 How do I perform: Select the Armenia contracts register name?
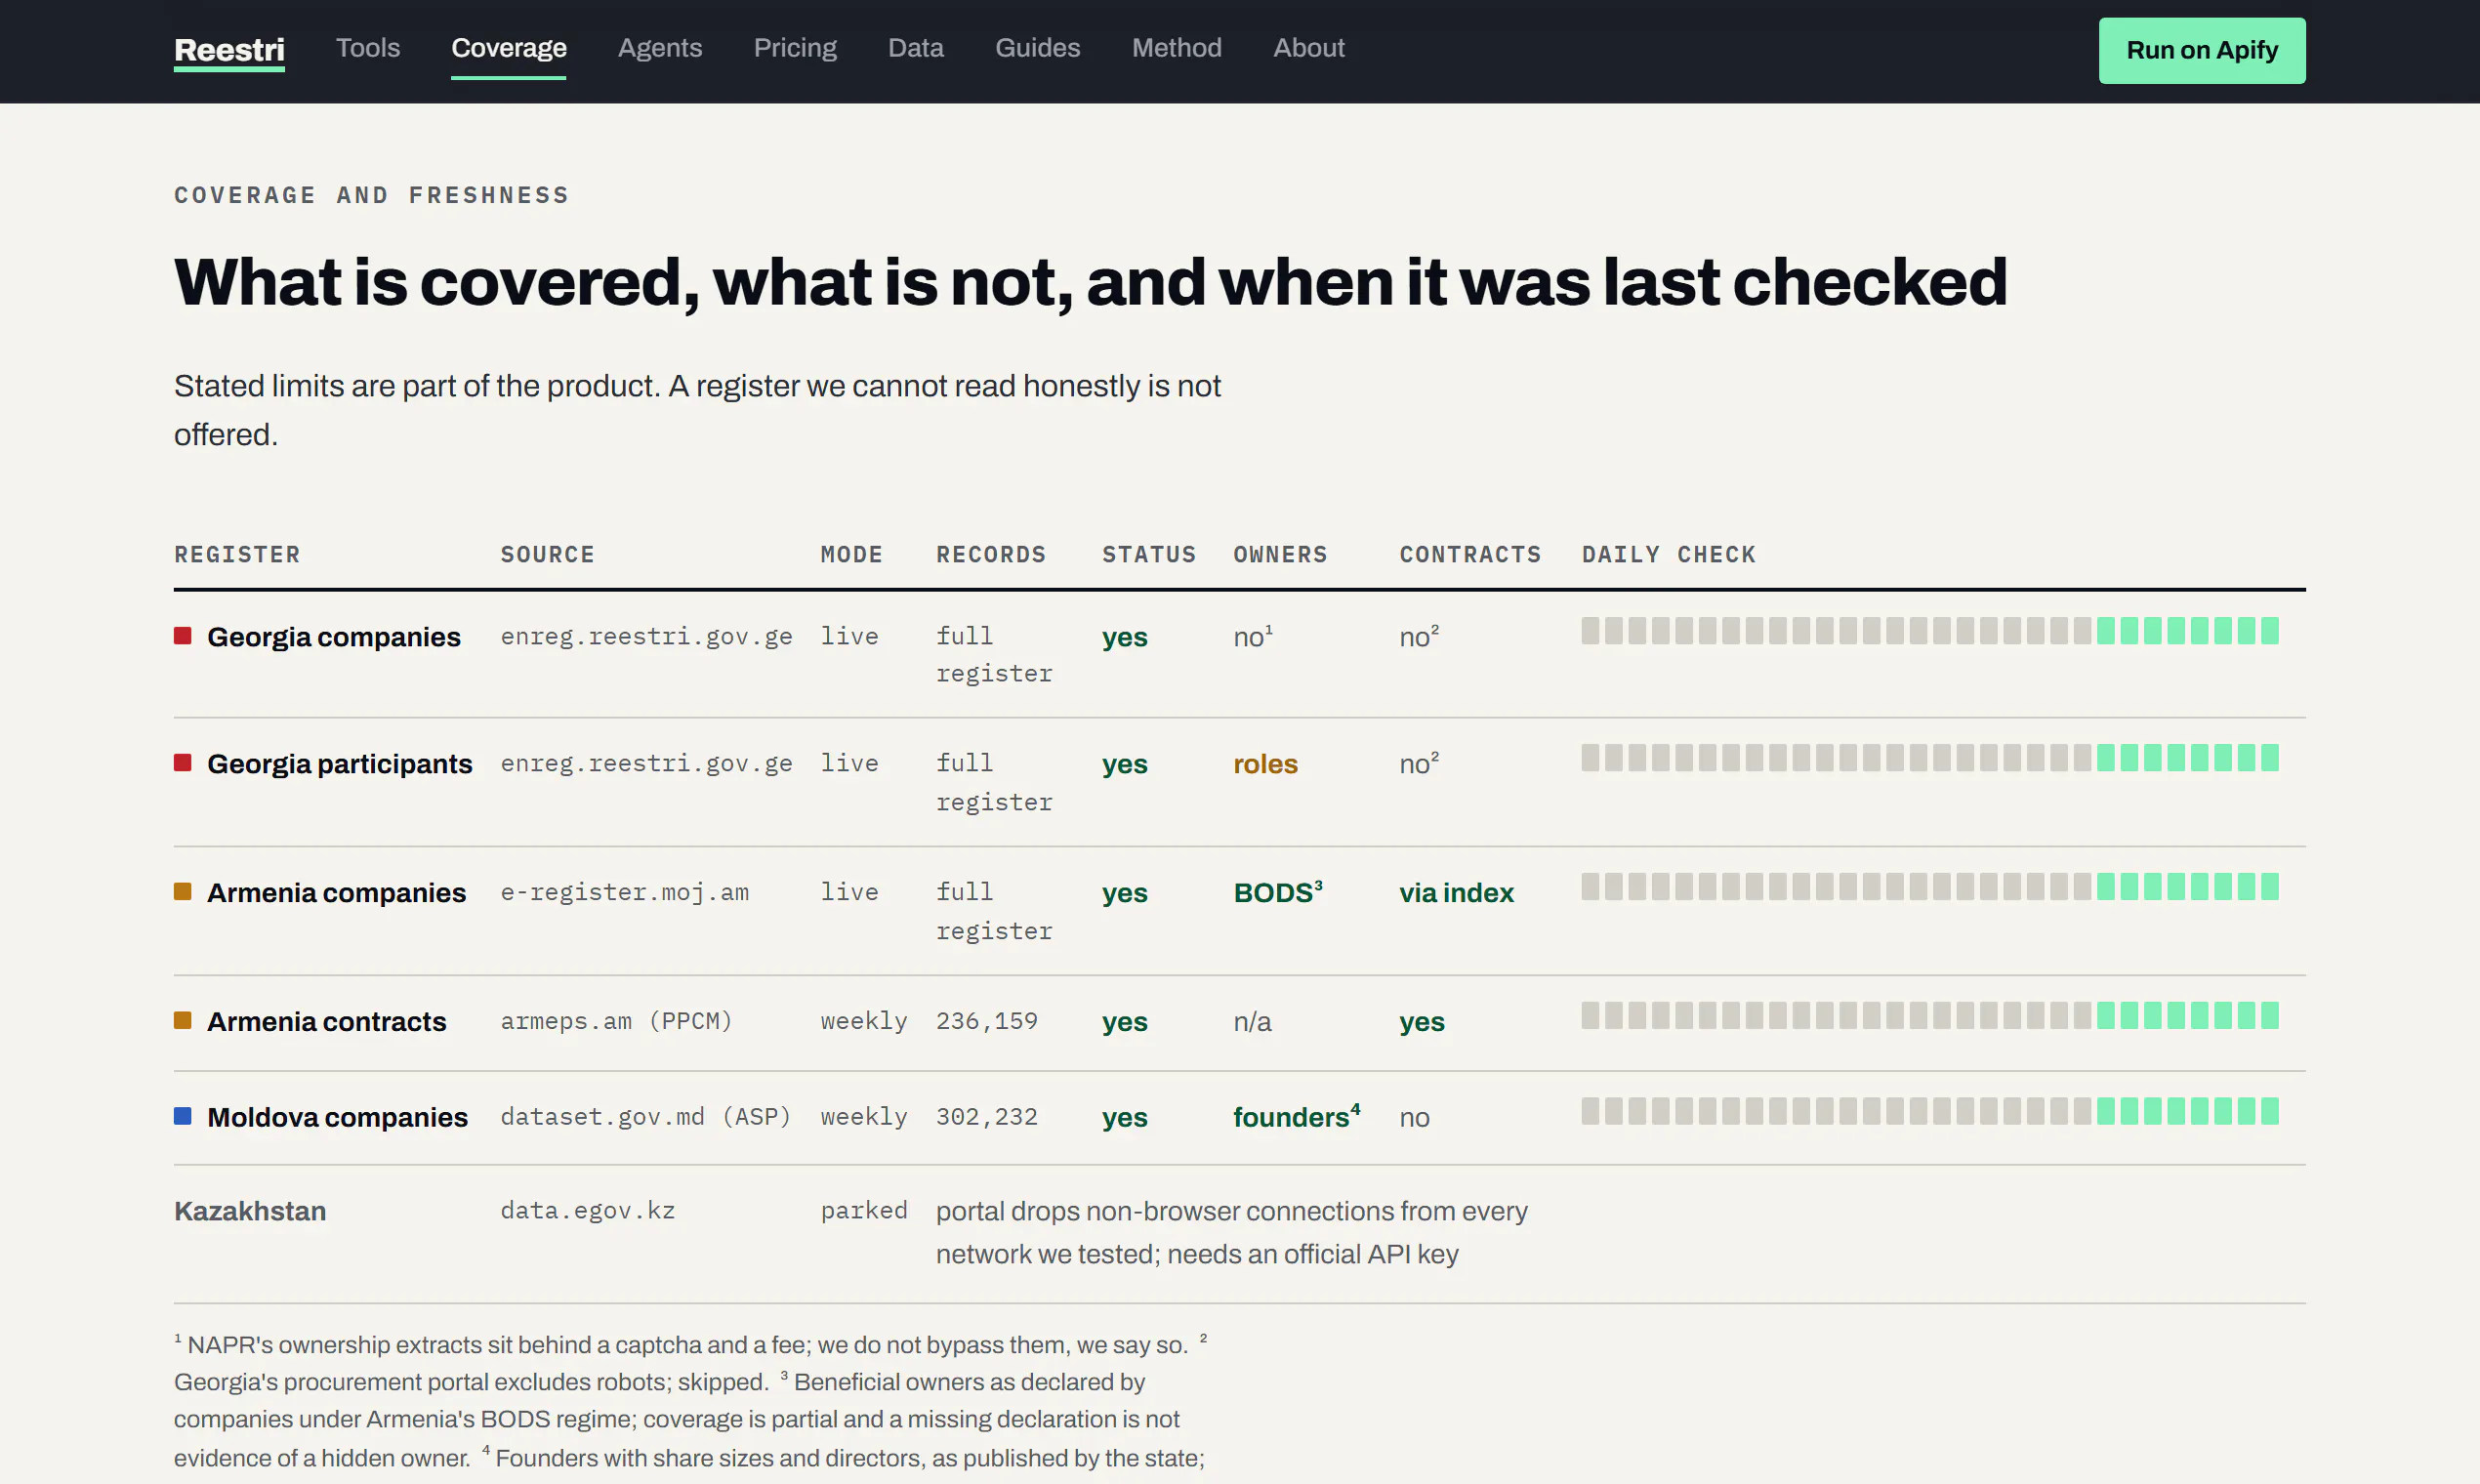[326, 1021]
